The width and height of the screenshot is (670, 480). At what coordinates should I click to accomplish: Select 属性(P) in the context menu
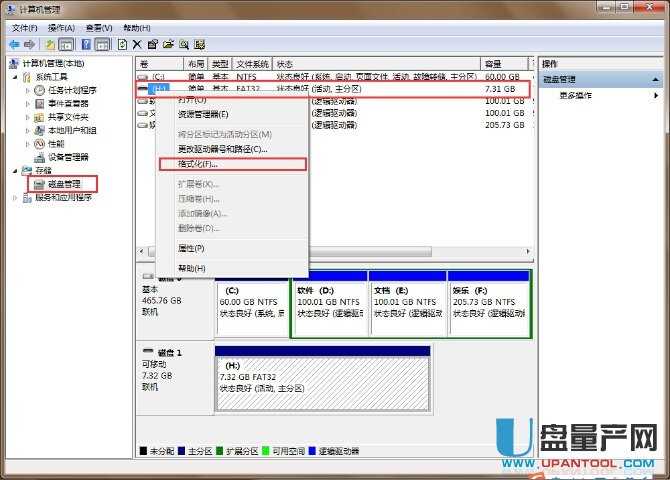(x=191, y=247)
